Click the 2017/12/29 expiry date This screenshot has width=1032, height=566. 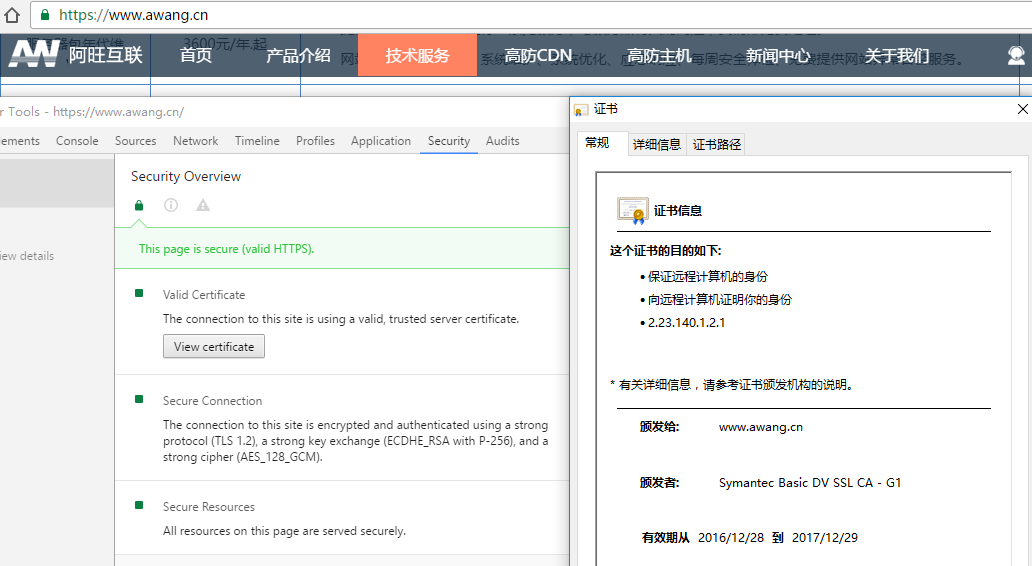825,538
